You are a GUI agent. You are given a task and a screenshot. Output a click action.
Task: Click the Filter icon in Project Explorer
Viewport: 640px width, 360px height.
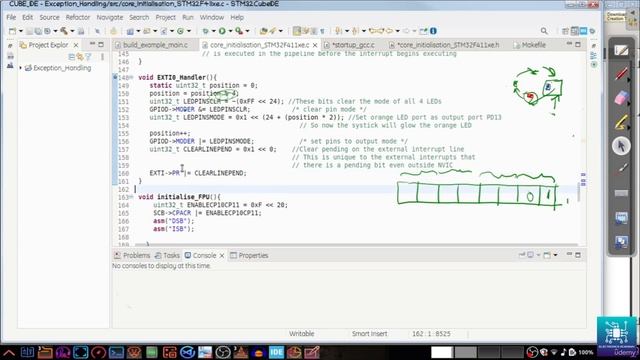(89, 57)
